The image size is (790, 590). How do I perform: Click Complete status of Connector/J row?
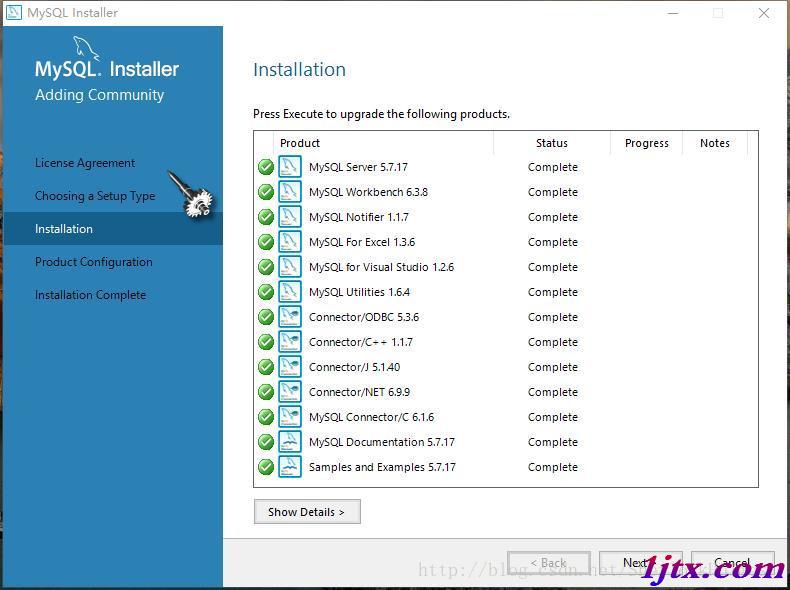[x=553, y=367]
